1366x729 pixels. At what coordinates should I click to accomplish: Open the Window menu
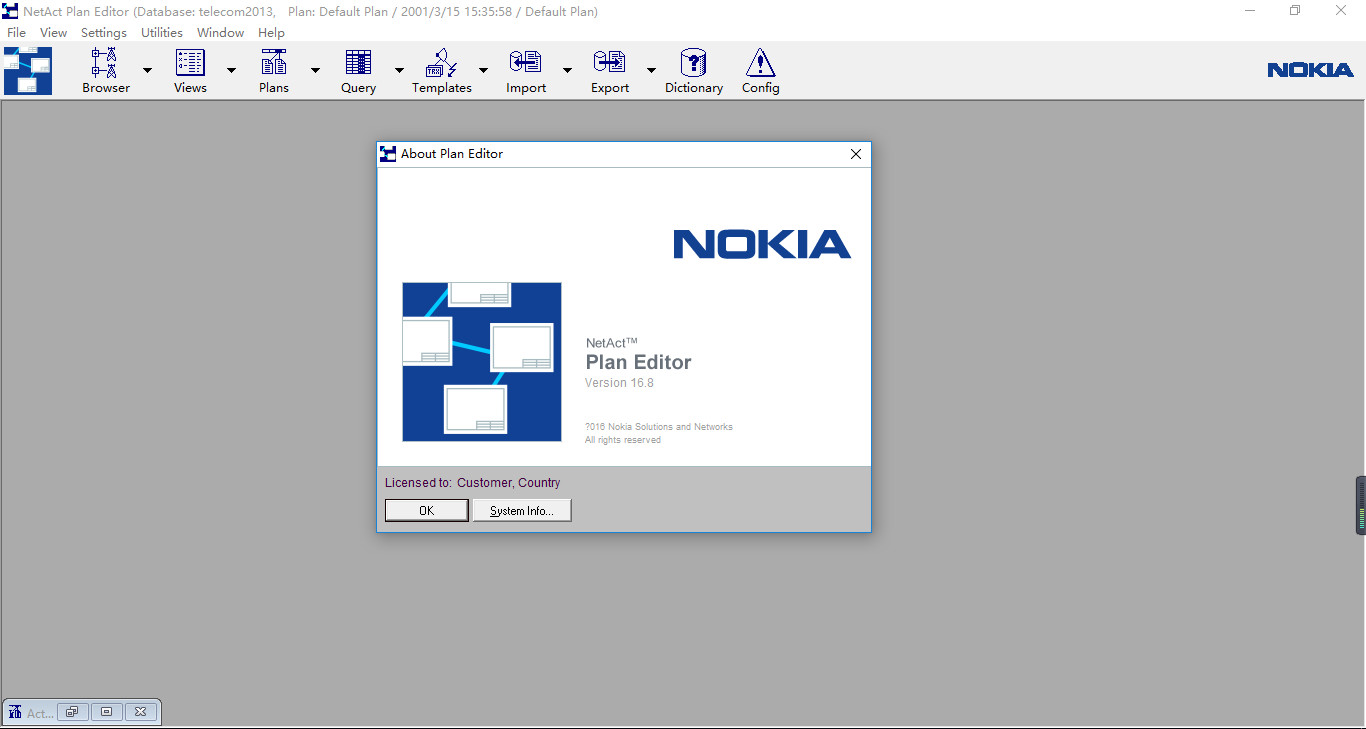220,32
